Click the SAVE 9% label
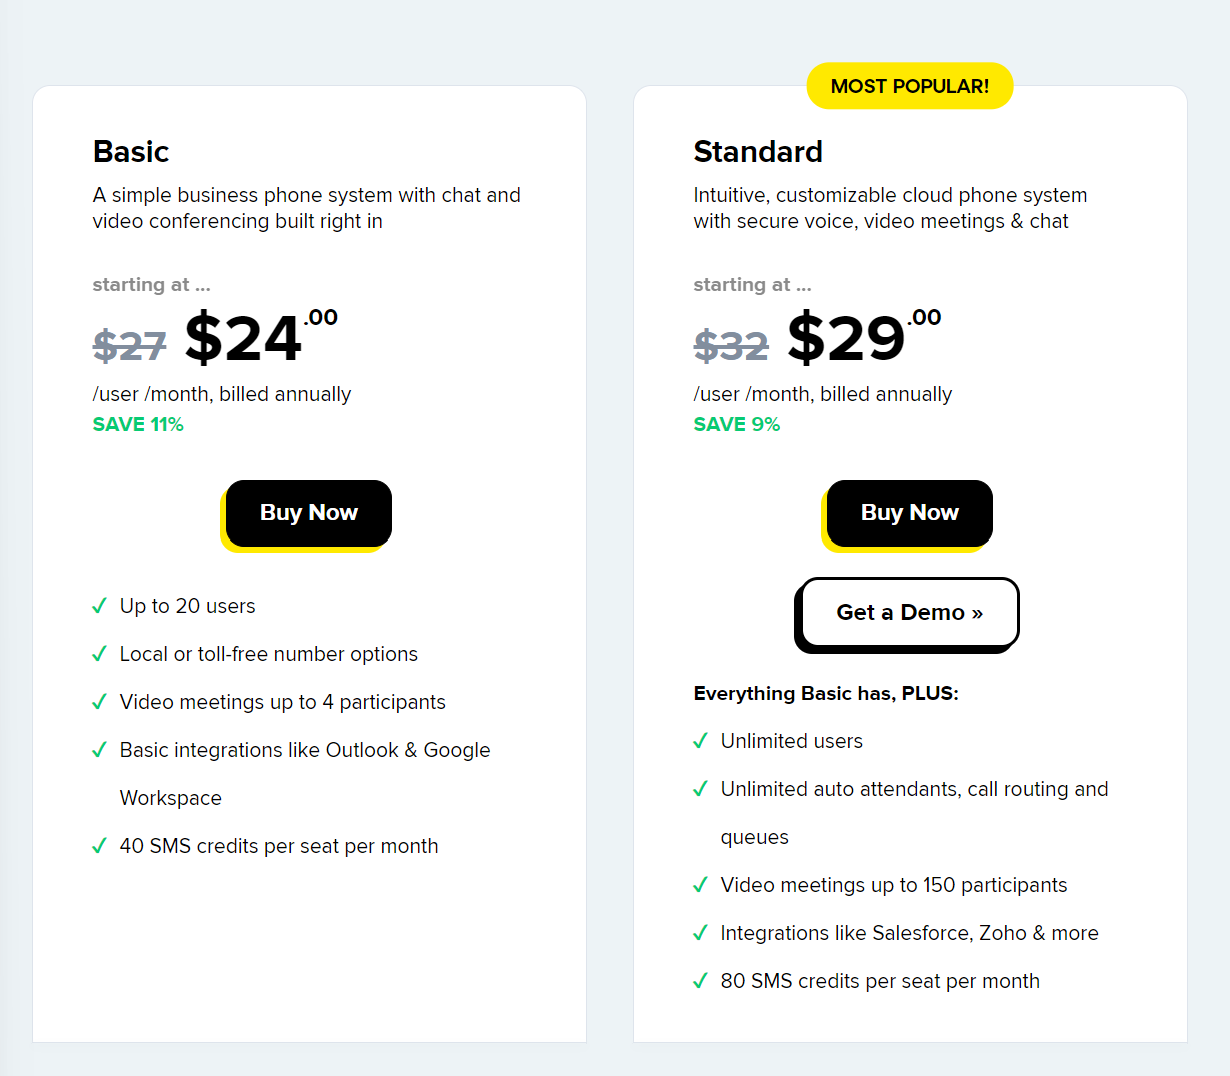Image resolution: width=1230 pixels, height=1076 pixels. point(737,424)
